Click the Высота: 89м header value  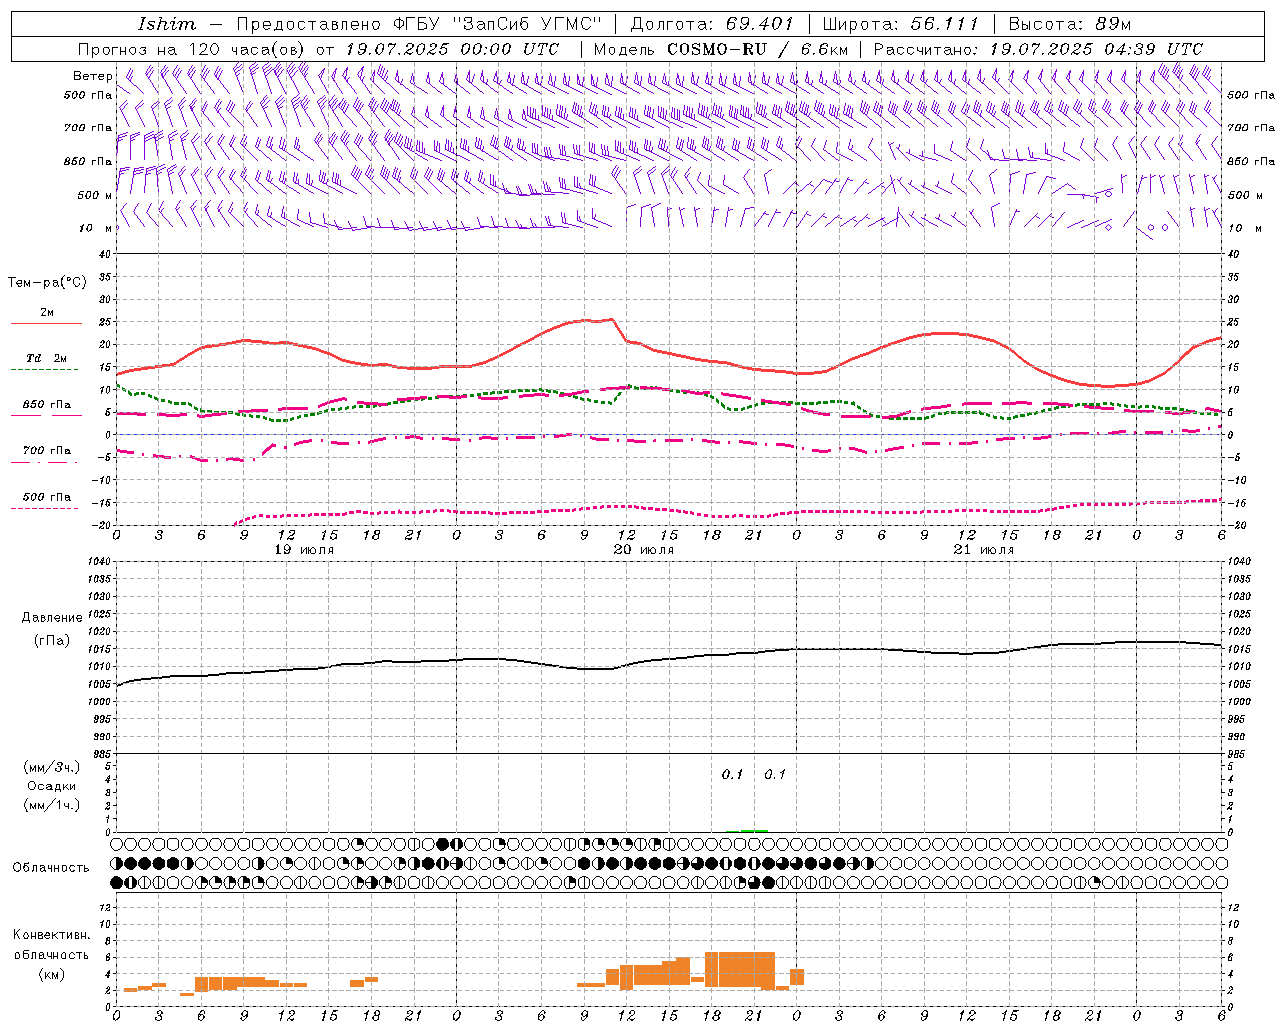click(1070, 23)
